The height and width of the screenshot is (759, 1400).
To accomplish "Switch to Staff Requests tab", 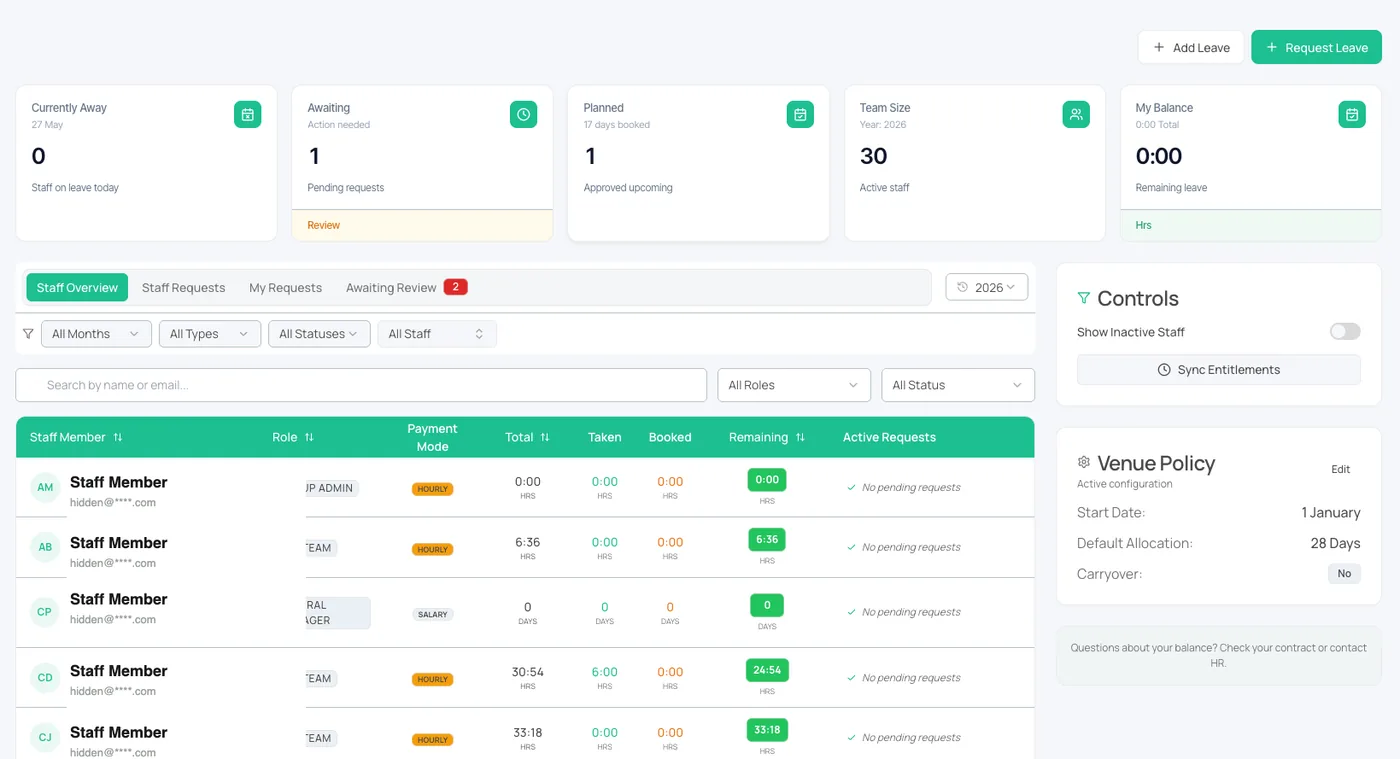I will [x=183, y=287].
